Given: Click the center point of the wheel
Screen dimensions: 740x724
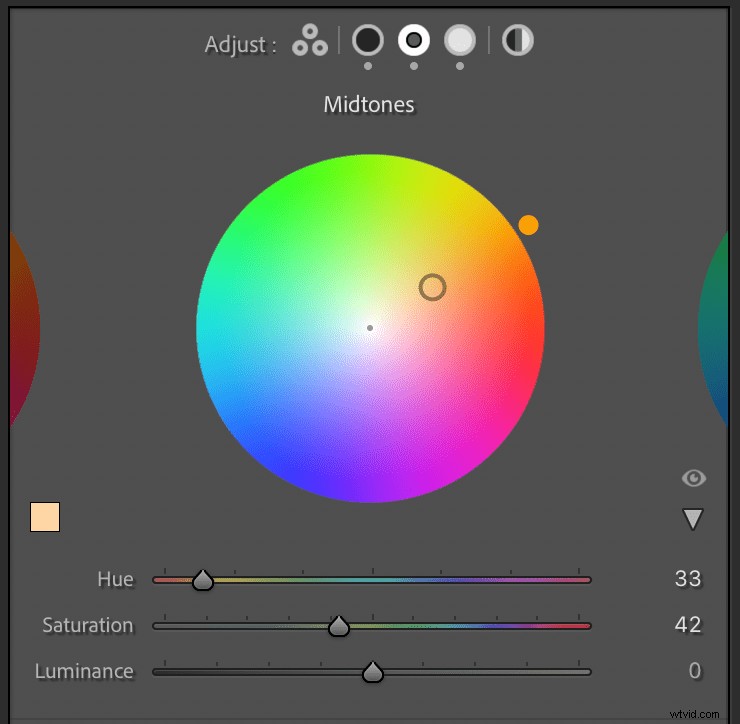Looking at the screenshot, I should point(370,328).
